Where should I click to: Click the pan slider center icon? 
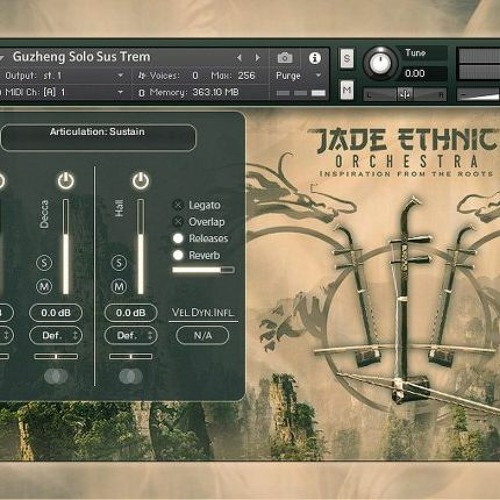tap(405, 94)
